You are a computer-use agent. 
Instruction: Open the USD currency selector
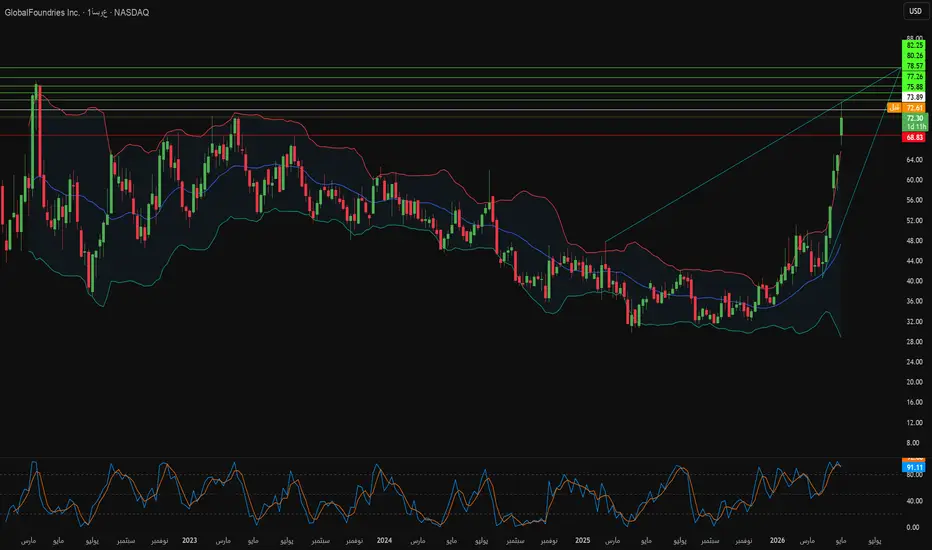(915, 11)
